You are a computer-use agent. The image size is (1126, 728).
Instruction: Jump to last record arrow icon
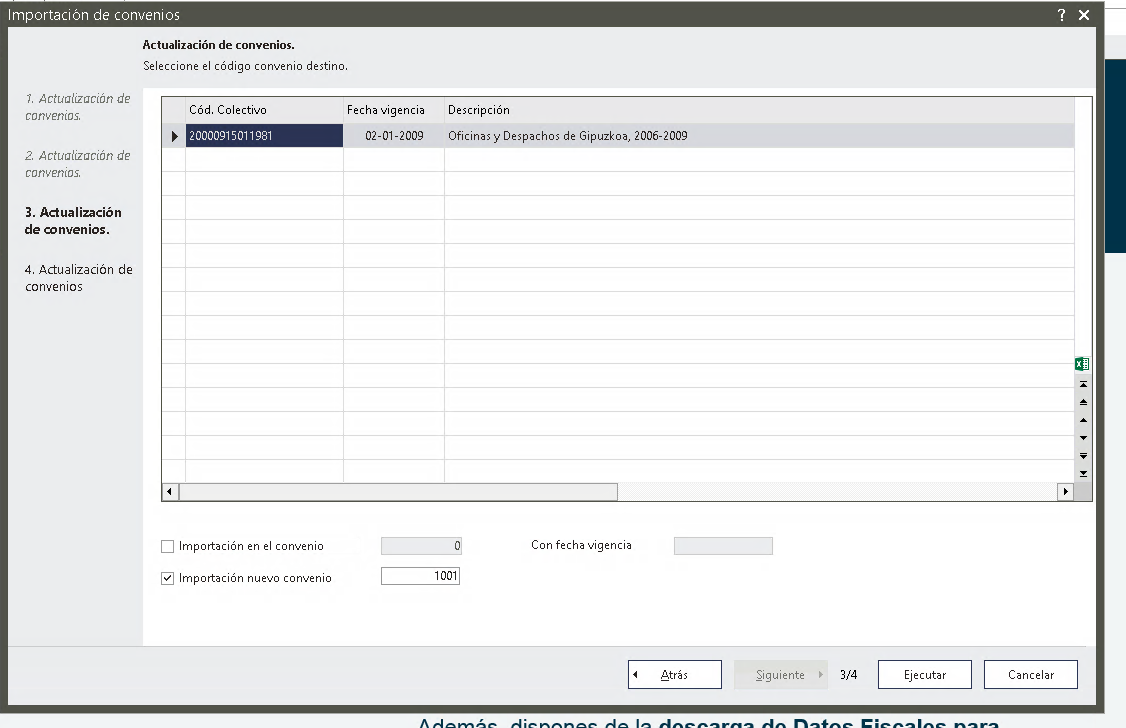pos(1083,474)
